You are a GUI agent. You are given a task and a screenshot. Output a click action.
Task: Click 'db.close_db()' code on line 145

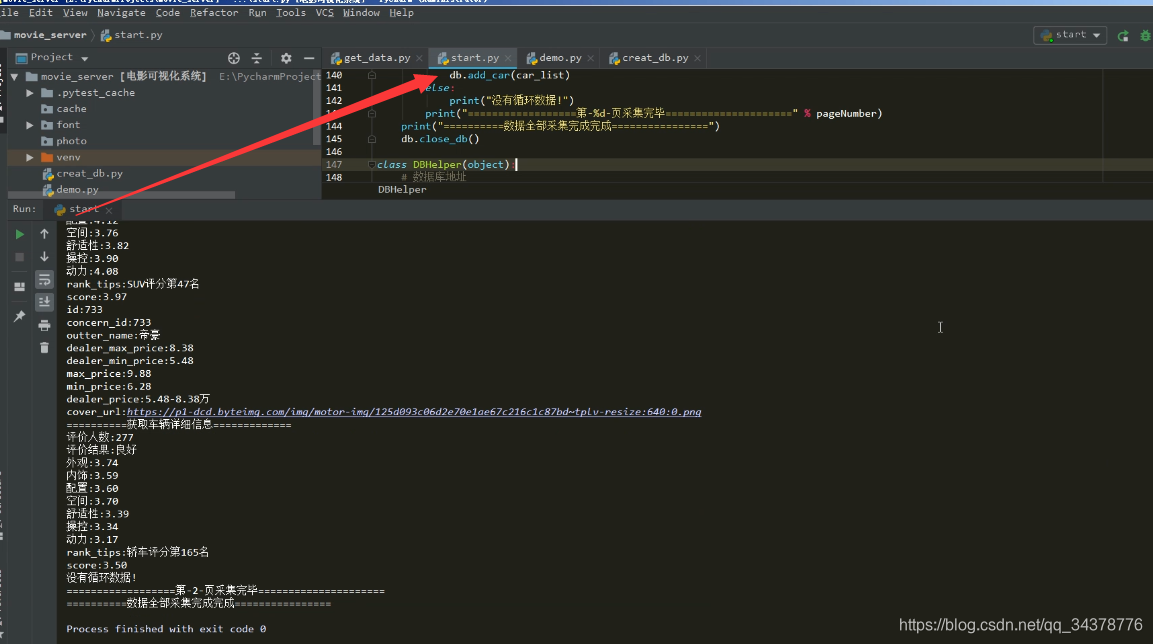coord(440,139)
